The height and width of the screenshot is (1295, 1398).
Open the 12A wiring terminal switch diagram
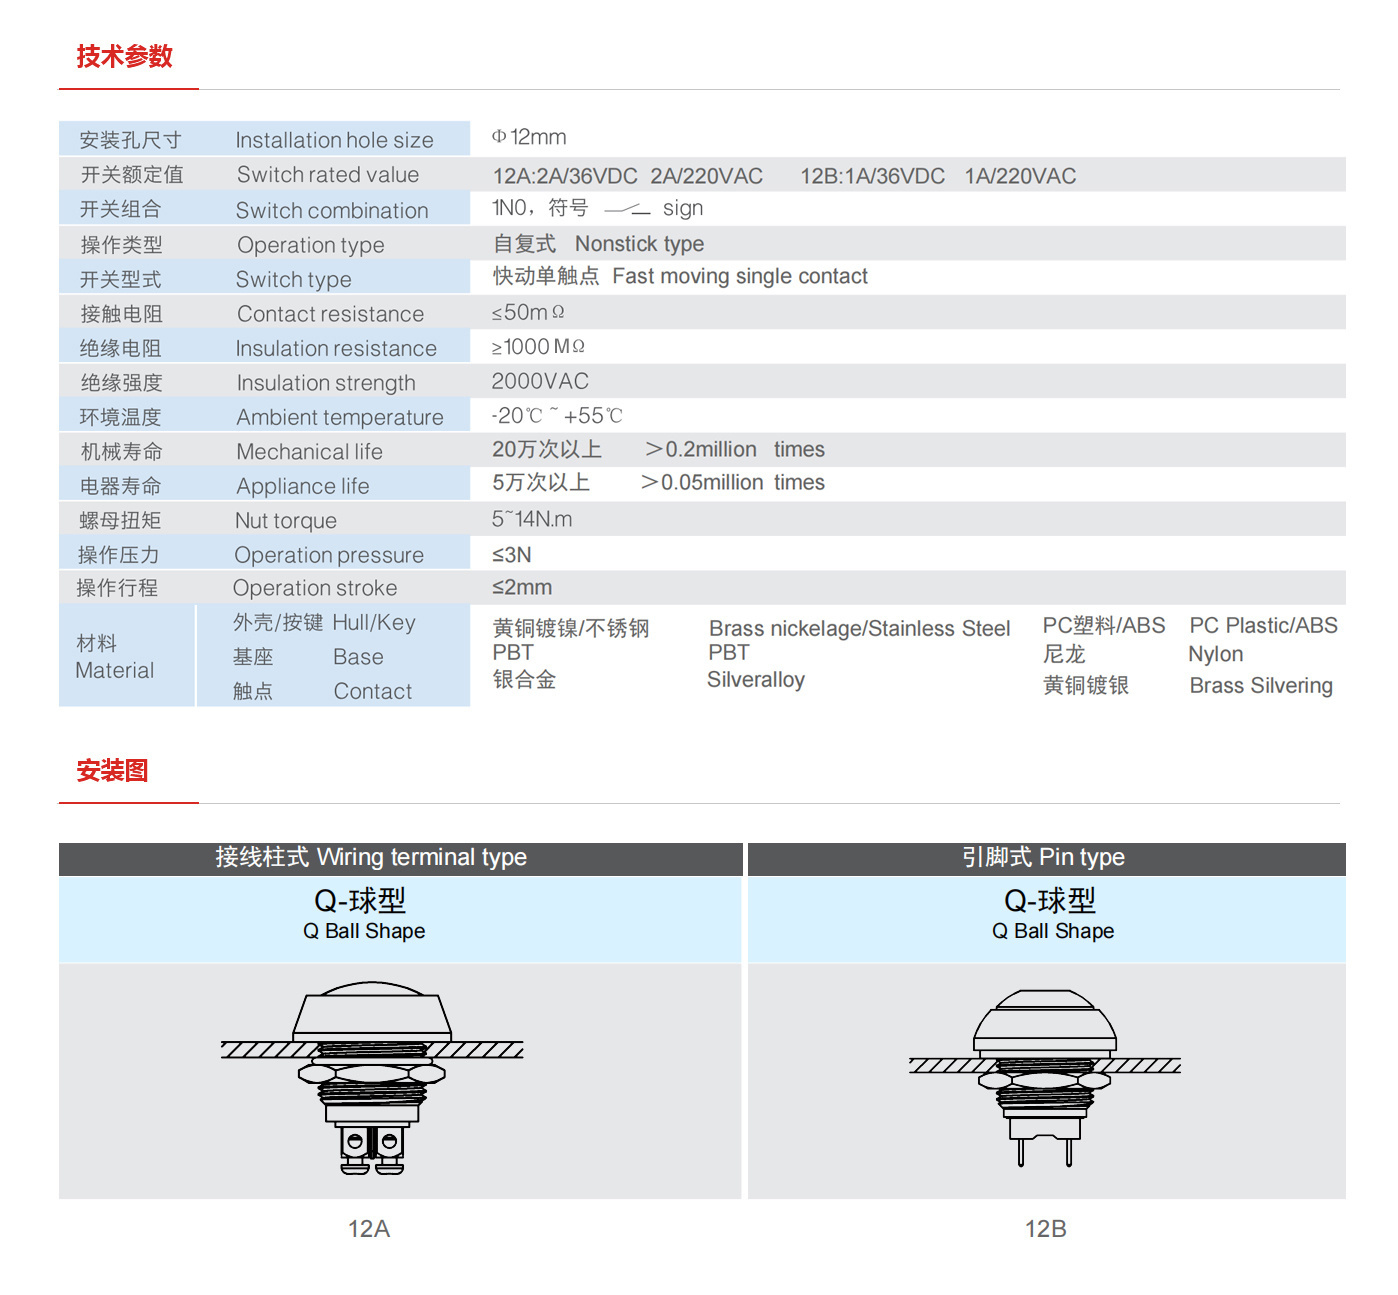point(372,1078)
